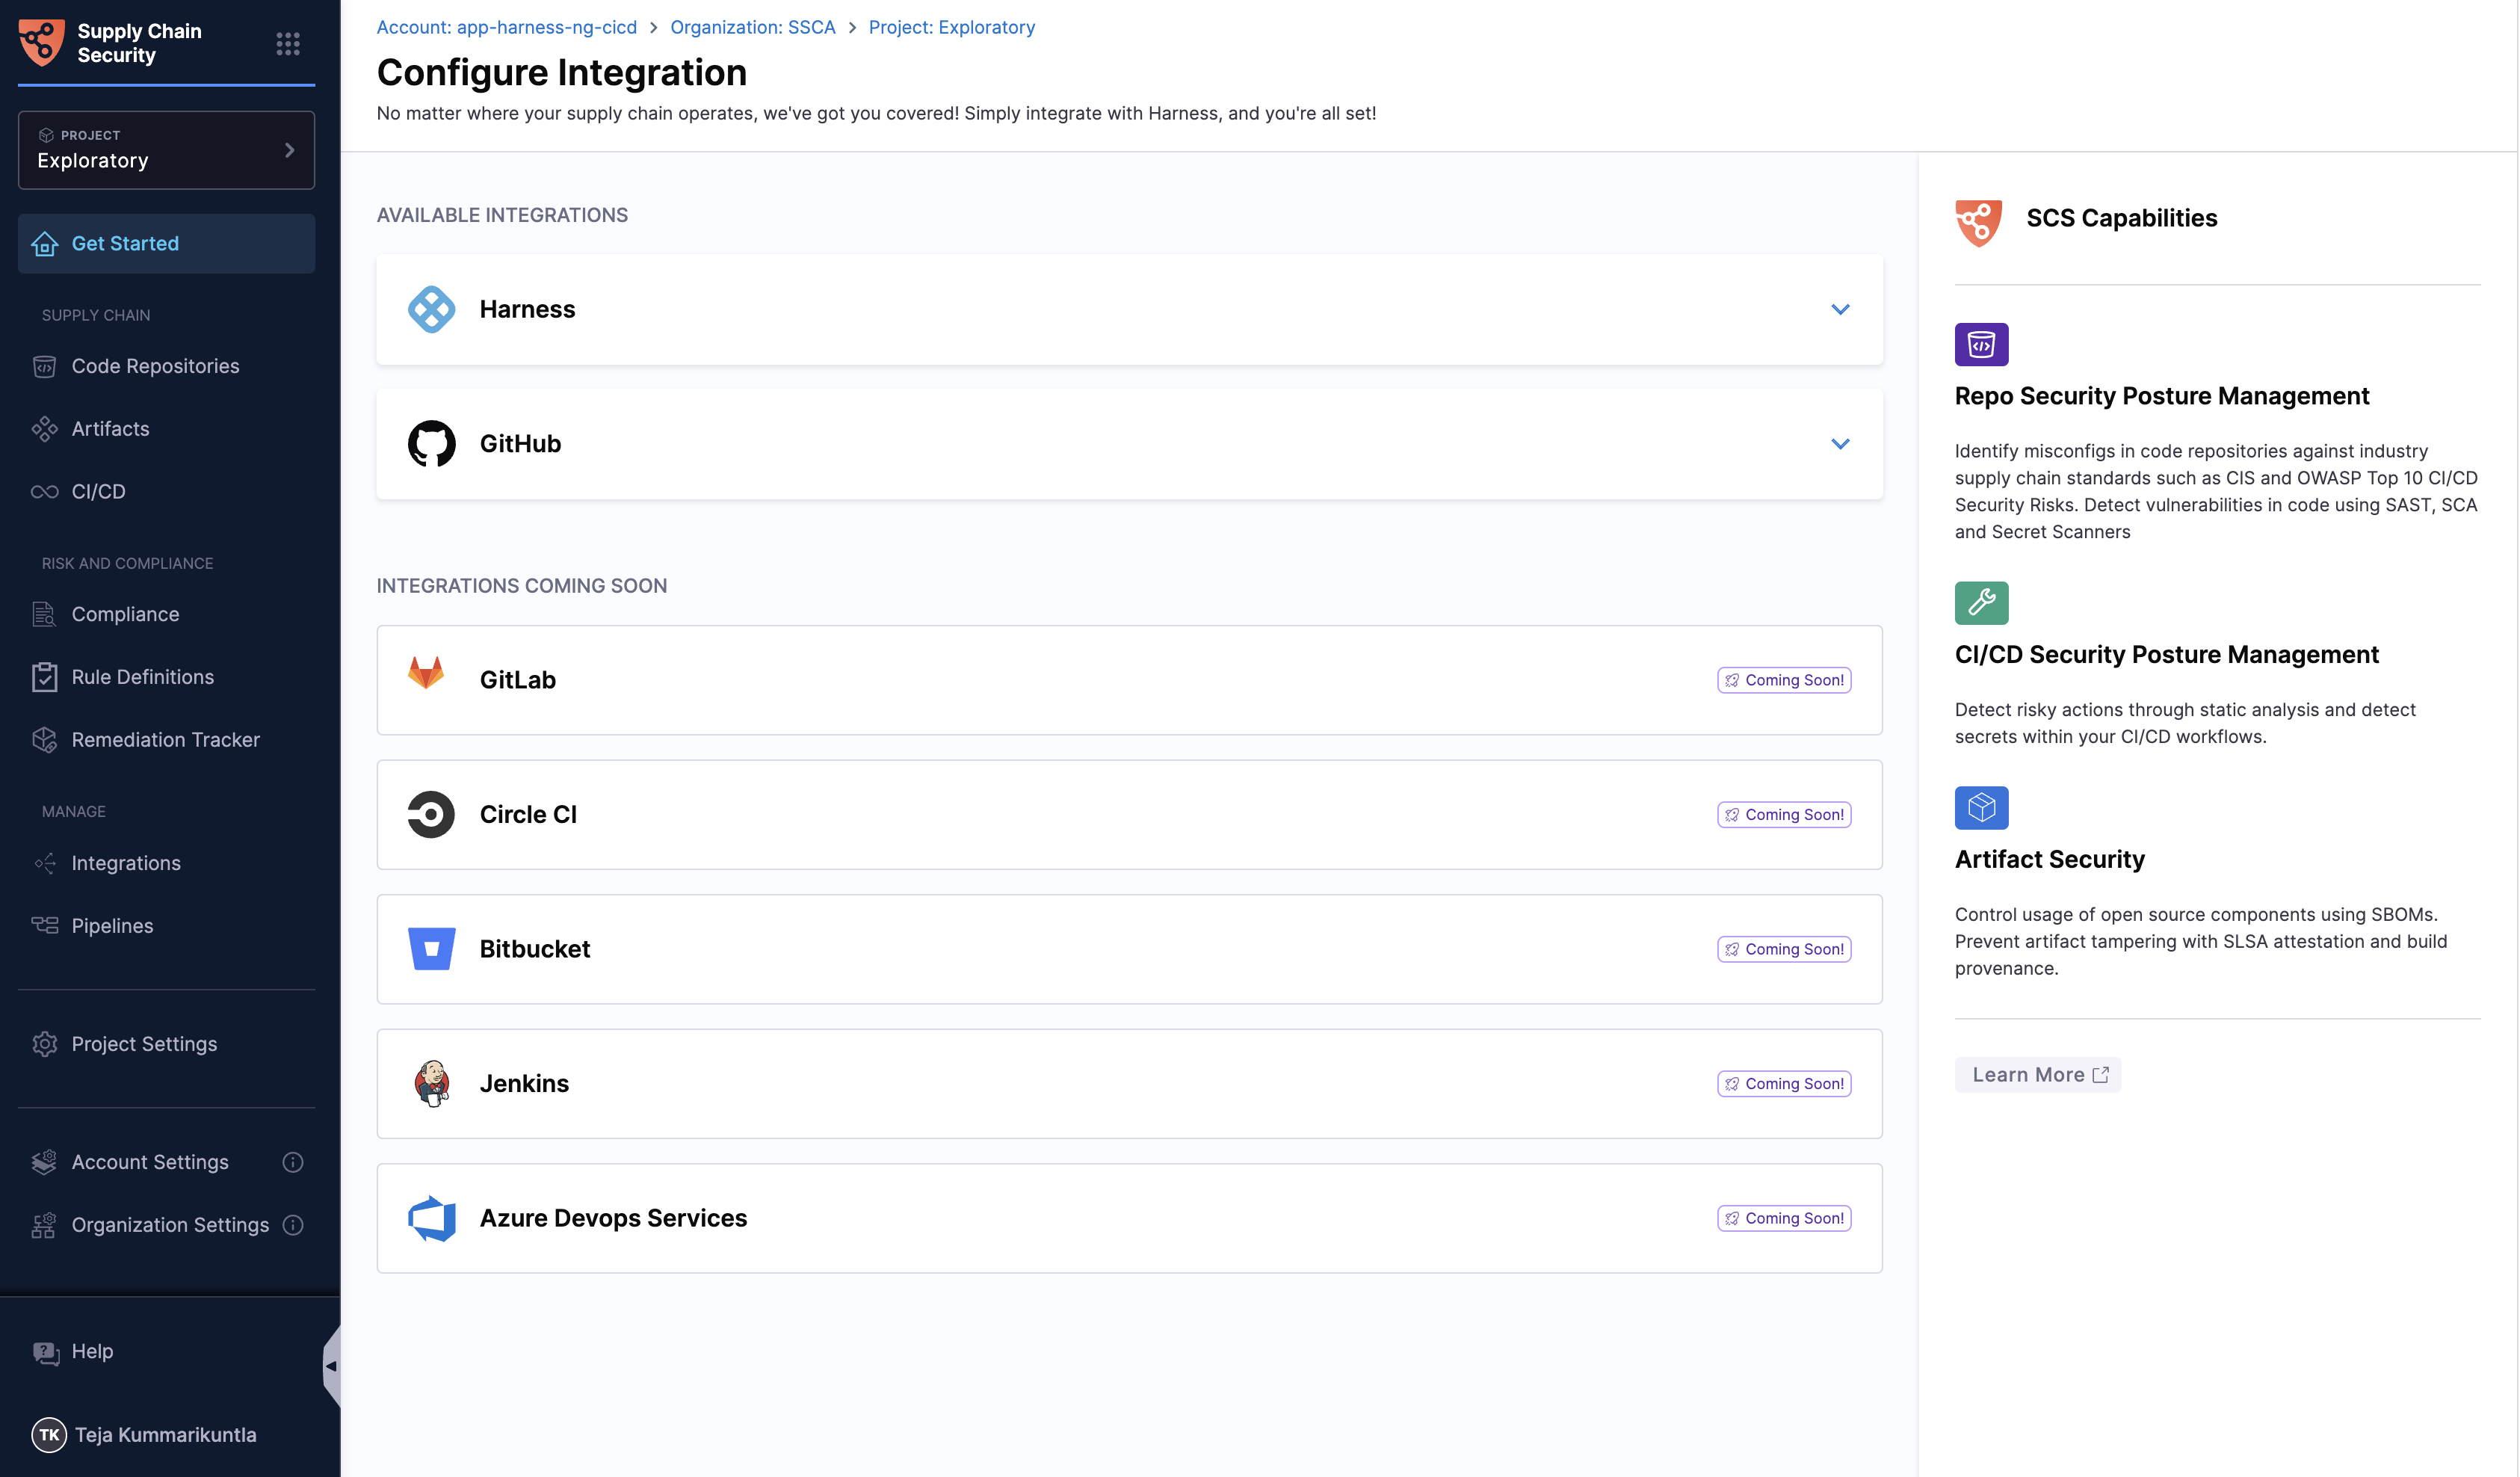
Task: Open the module switcher grid icon
Action: [288, 43]
